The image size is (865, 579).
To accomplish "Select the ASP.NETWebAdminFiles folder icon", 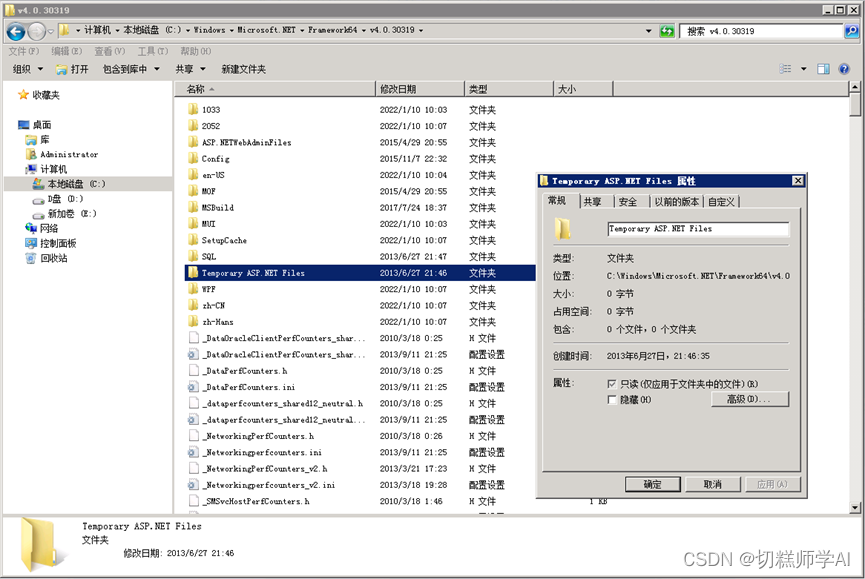I will pyautogui.click(x=193, y=142).
